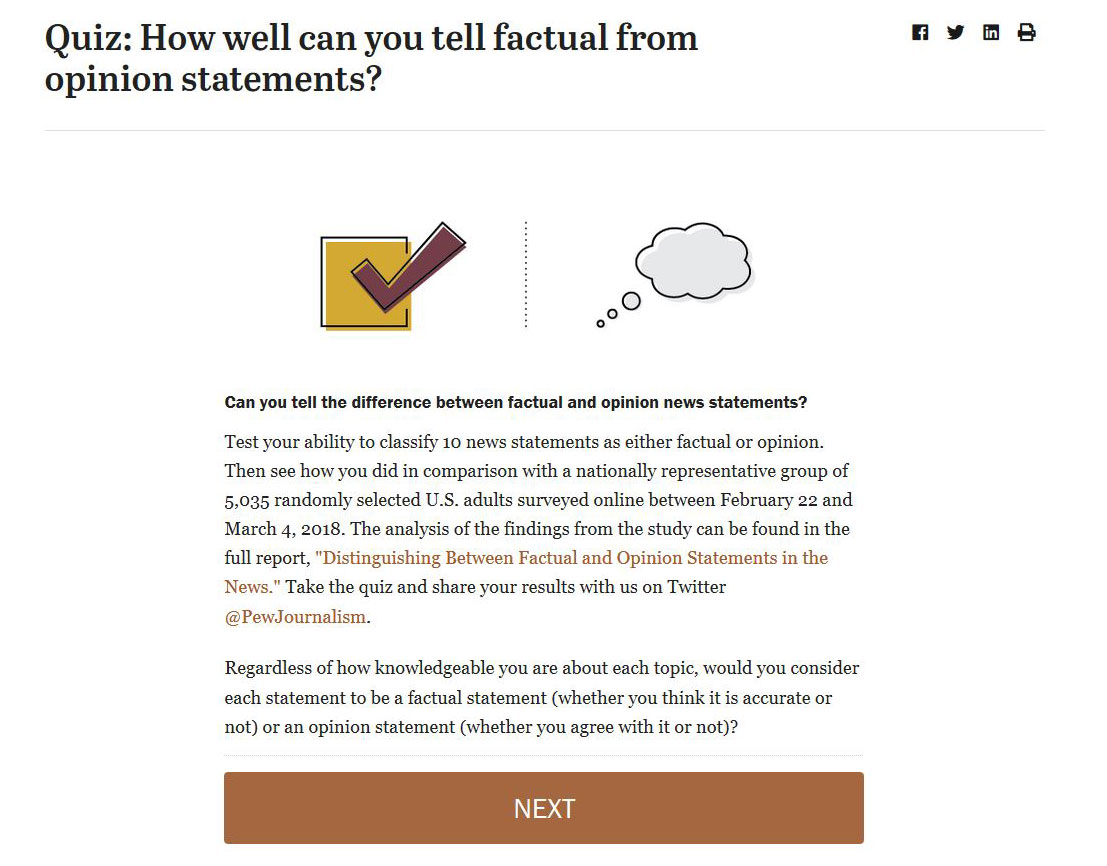Click the yellow checkbox square graphic
This screenshot has width=1107, height=866.
[366, 283]
